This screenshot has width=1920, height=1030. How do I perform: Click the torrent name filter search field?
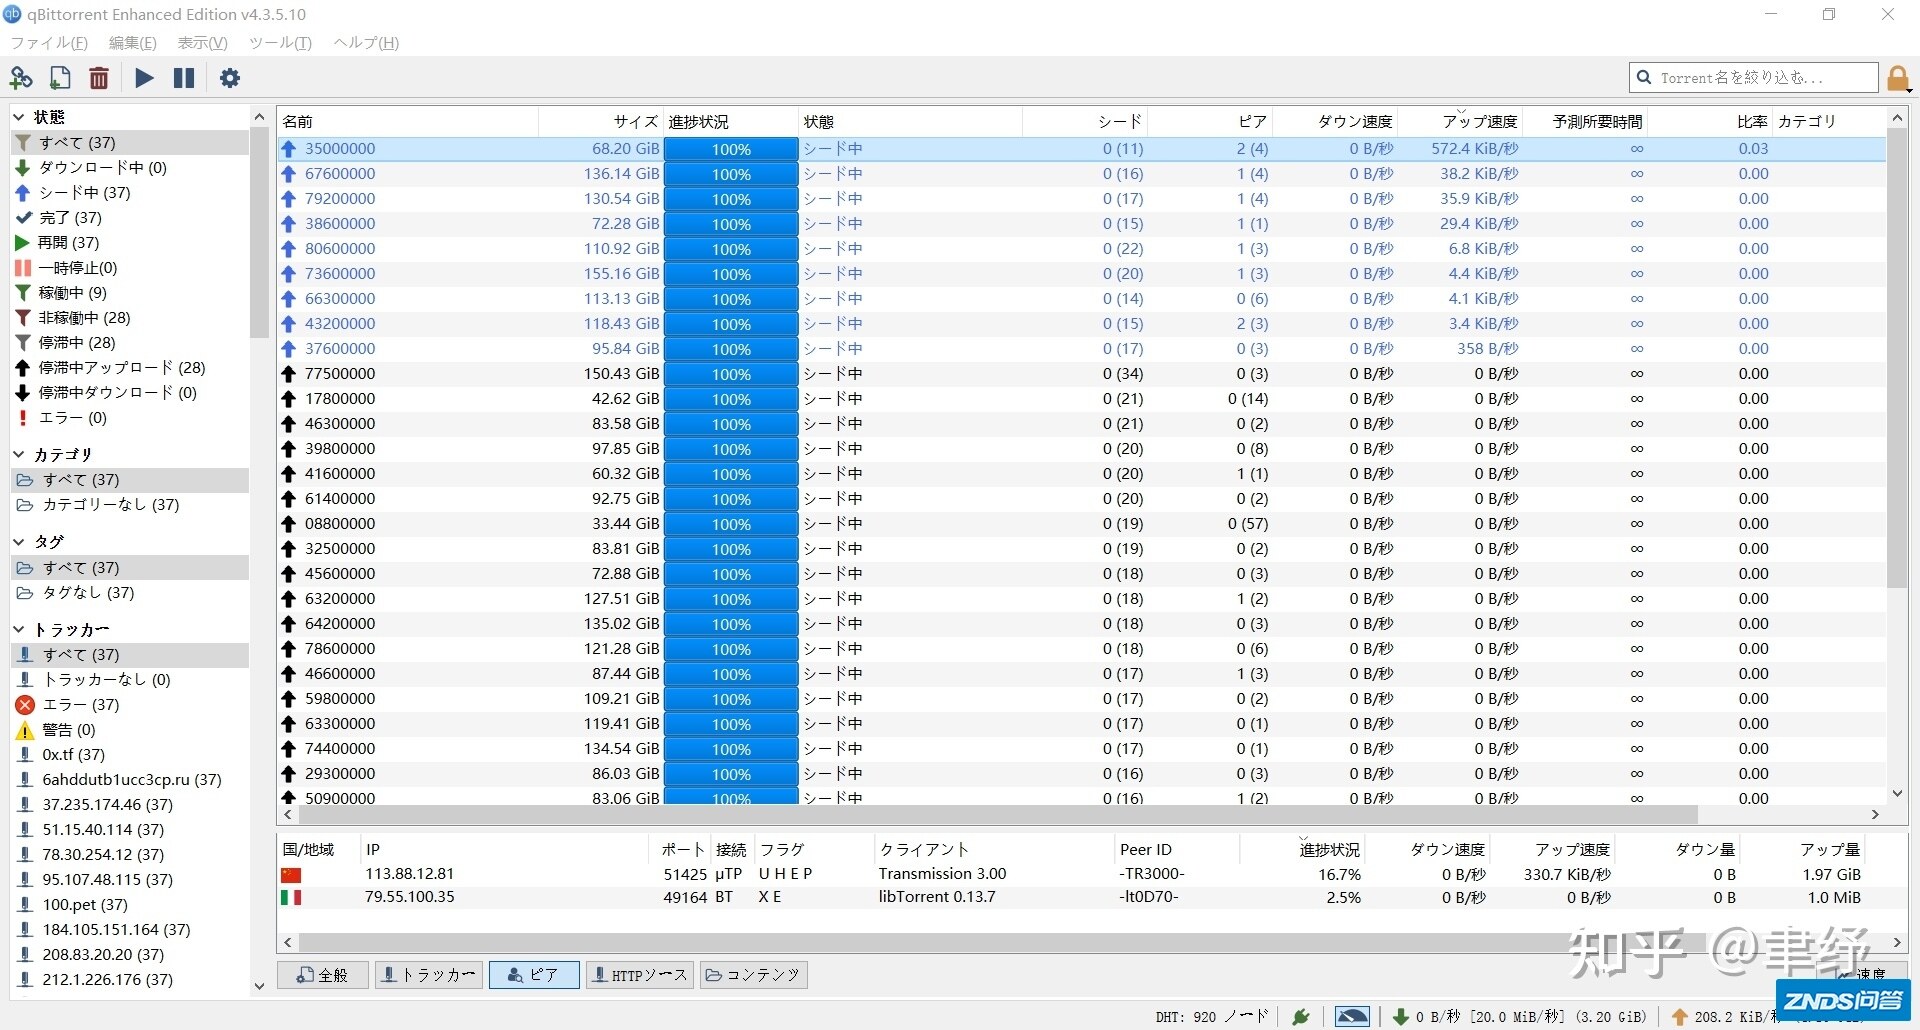click(1754, 77)
